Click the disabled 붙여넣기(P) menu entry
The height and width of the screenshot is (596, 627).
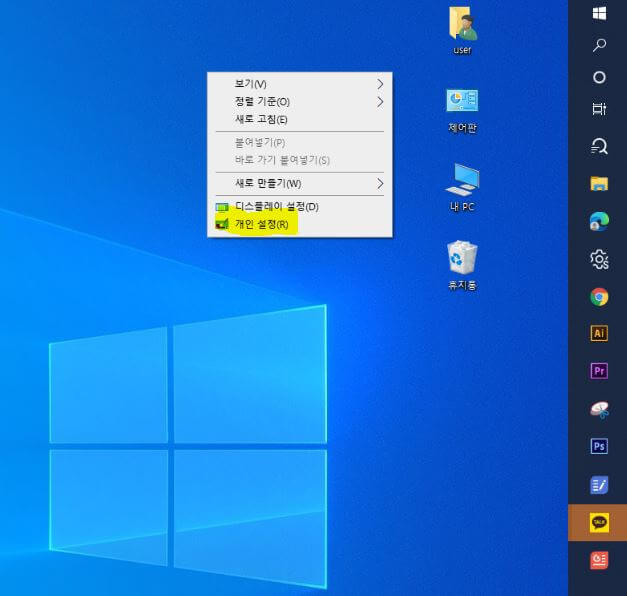[300, 143]
